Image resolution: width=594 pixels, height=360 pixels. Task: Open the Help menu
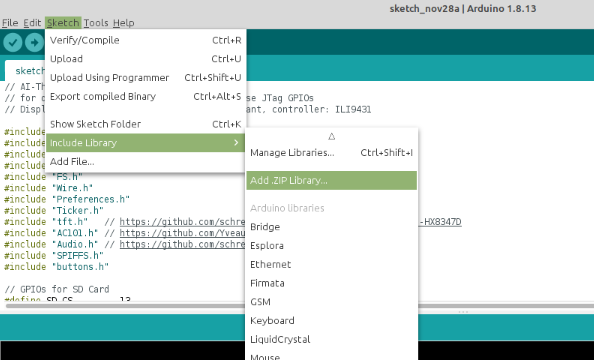123,23
